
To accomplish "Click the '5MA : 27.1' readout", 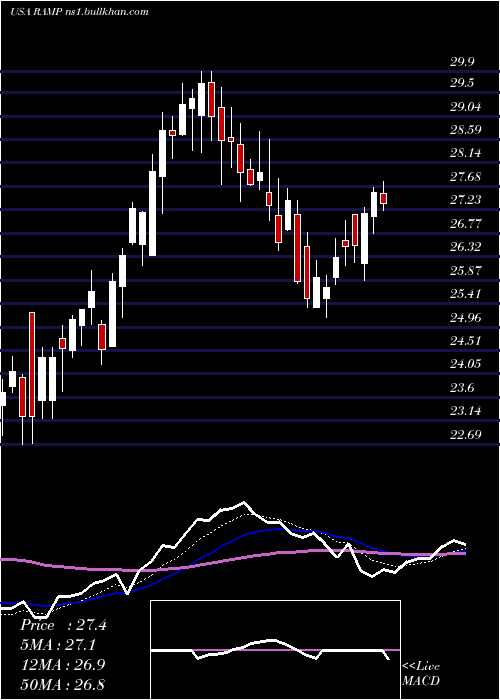I will (58, 645).
